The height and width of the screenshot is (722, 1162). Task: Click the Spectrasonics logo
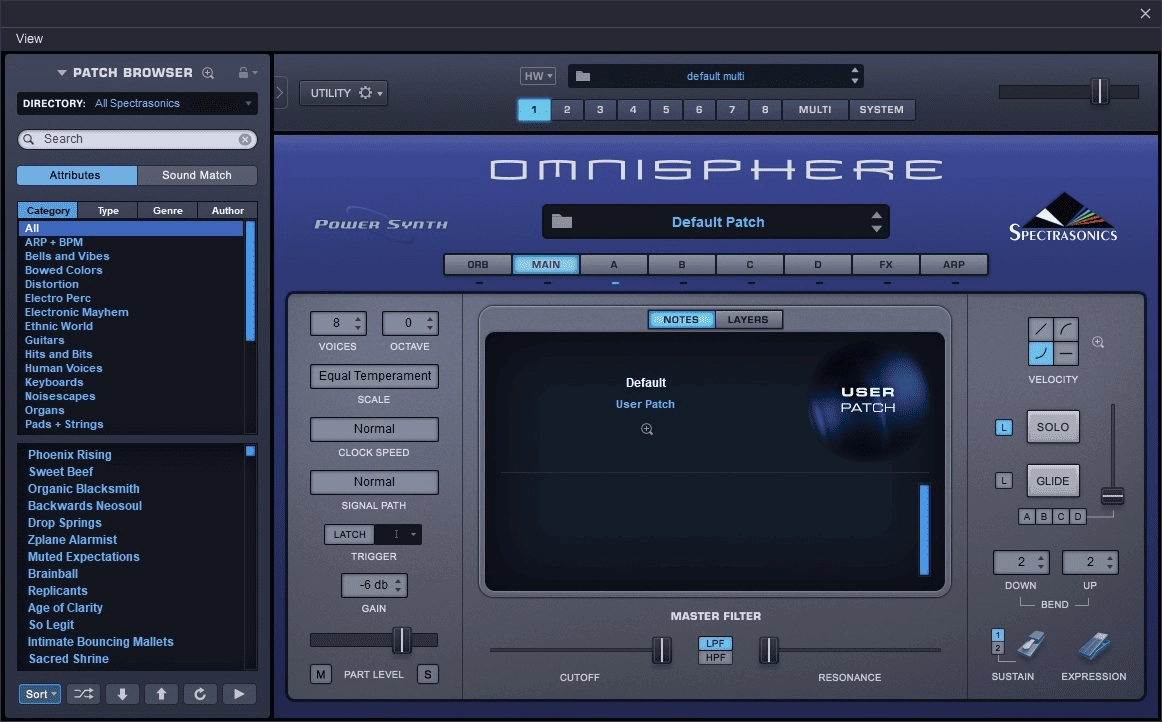[x=1063, y=217]
